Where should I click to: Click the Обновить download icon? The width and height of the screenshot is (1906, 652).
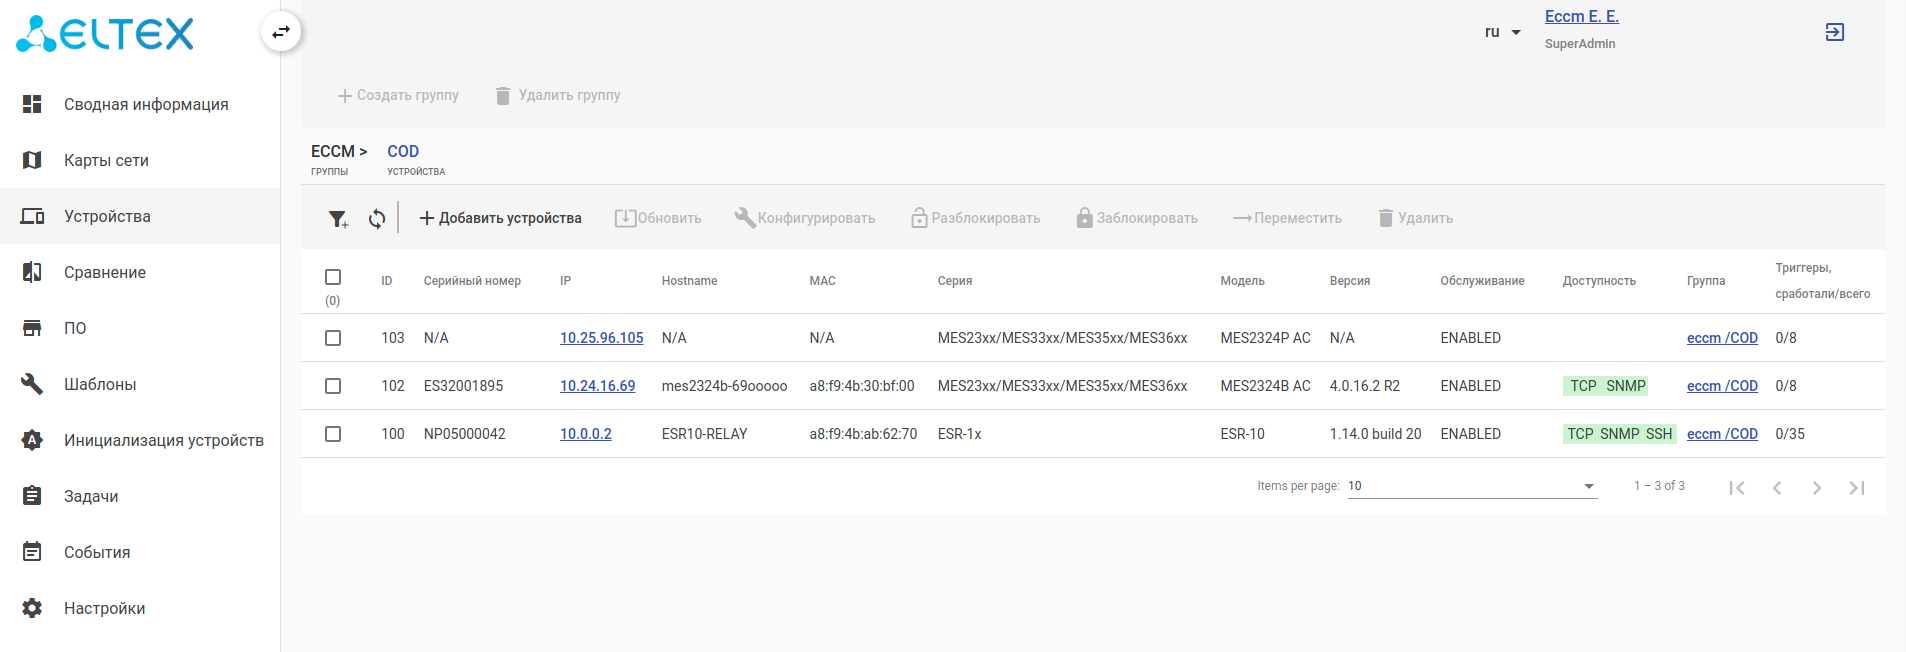pyautogui.click(x=625, y=218)
